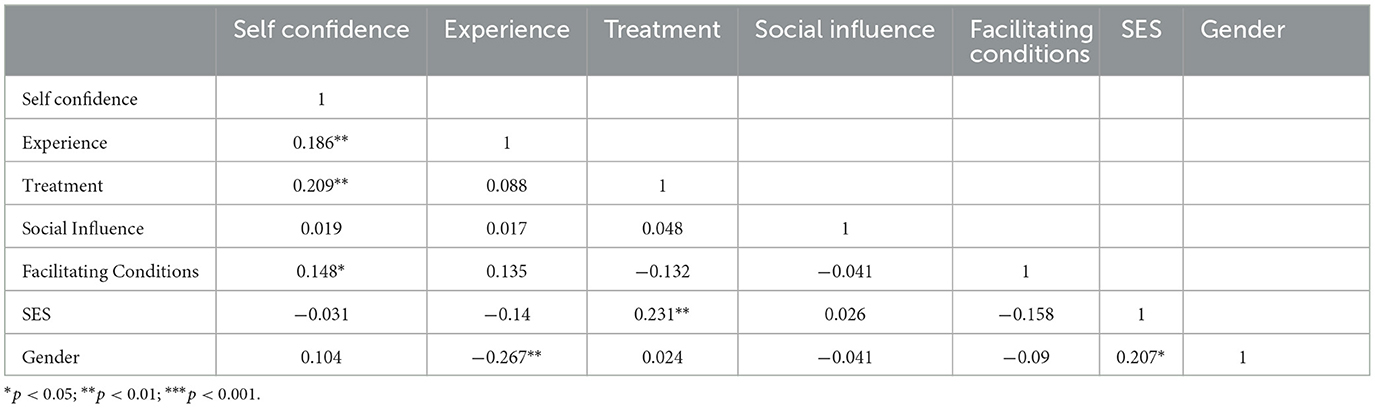This screenshot has height=408, width=1375.
Task: Select the Experience column header
Action: [507, 30]
